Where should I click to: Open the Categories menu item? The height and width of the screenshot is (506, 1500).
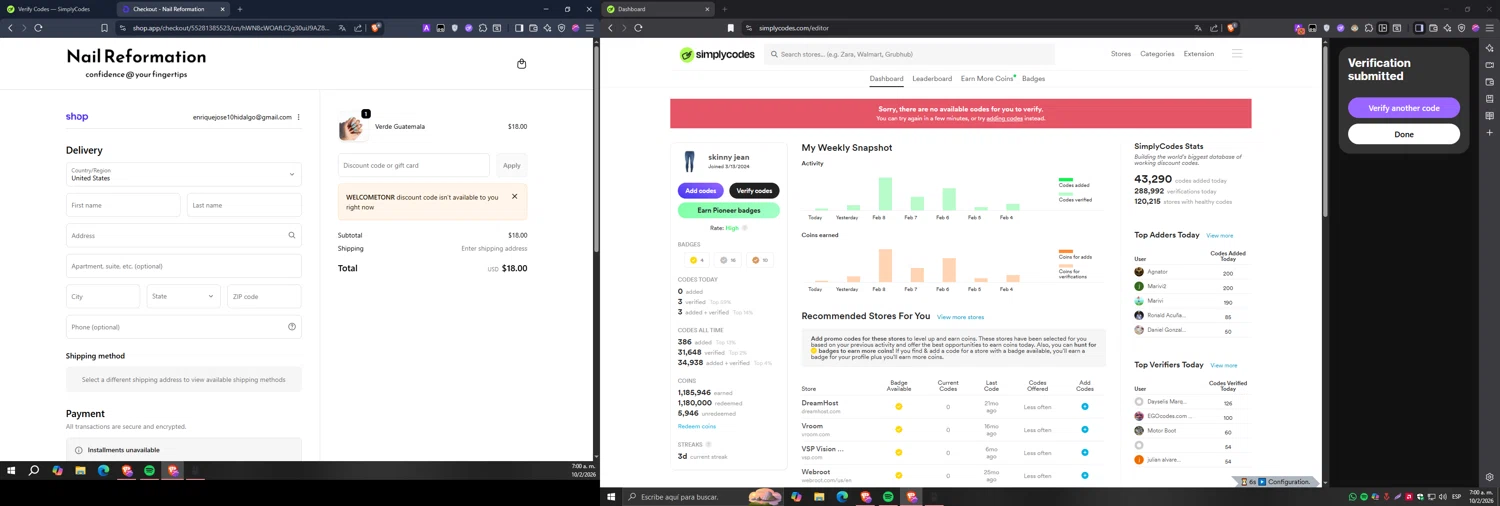[x=1157, y=54]
